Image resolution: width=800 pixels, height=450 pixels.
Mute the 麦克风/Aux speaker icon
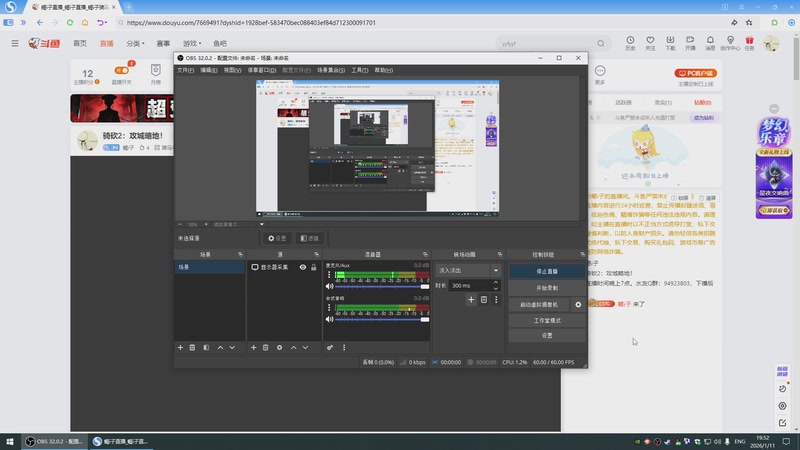pos(329,286)
